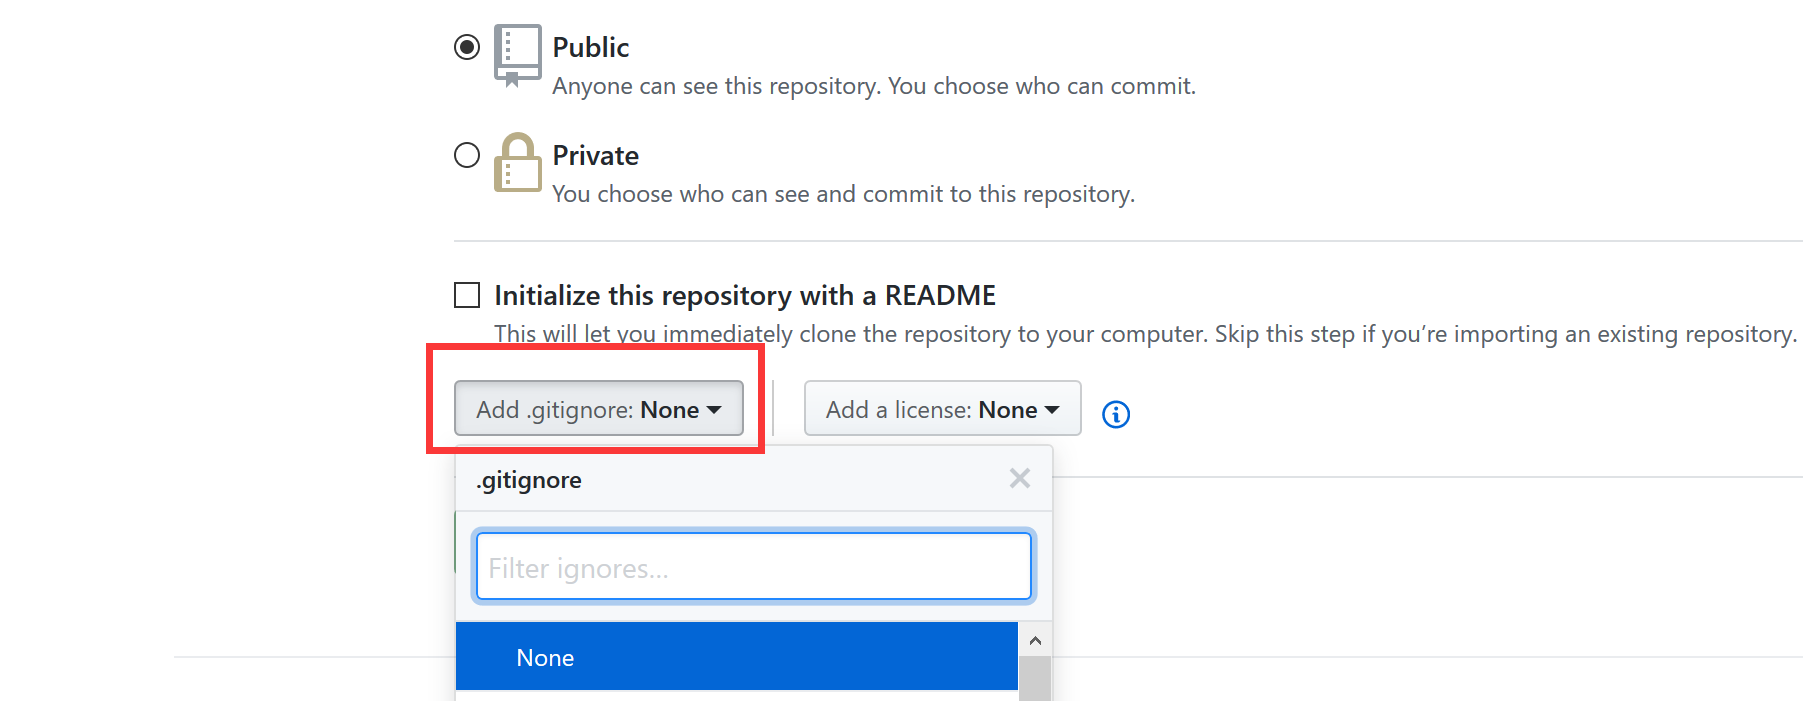Click the Private label text
Viewport: 1803px width, 701px height.
tap(596, 155)
